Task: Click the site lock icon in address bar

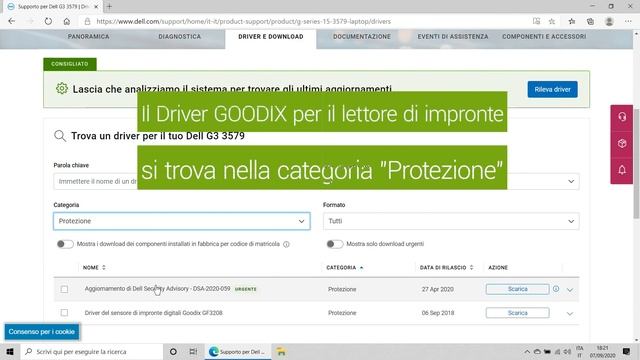Action: click(87, 21)
